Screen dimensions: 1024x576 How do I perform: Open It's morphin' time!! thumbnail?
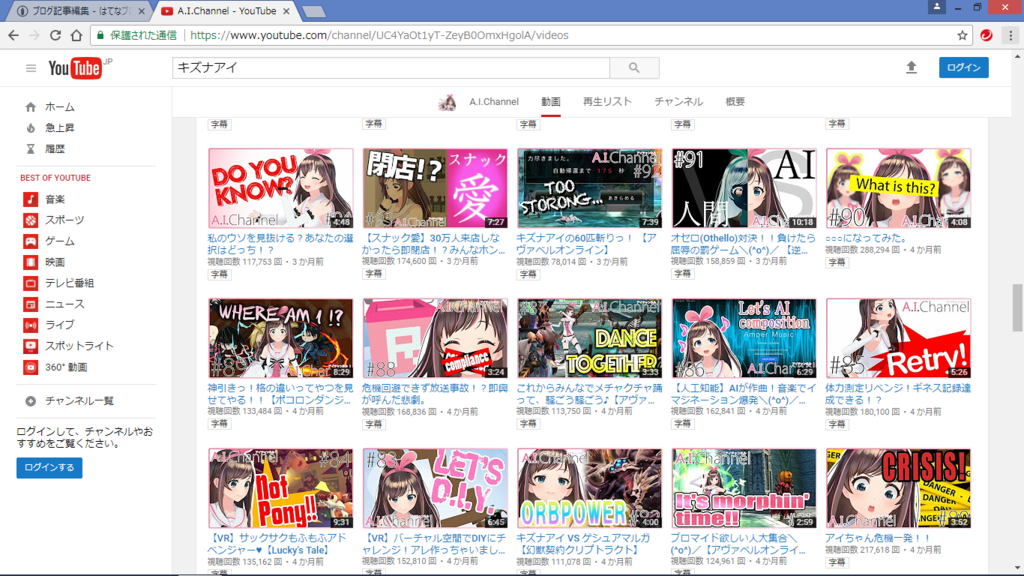(x=744, y=488)
